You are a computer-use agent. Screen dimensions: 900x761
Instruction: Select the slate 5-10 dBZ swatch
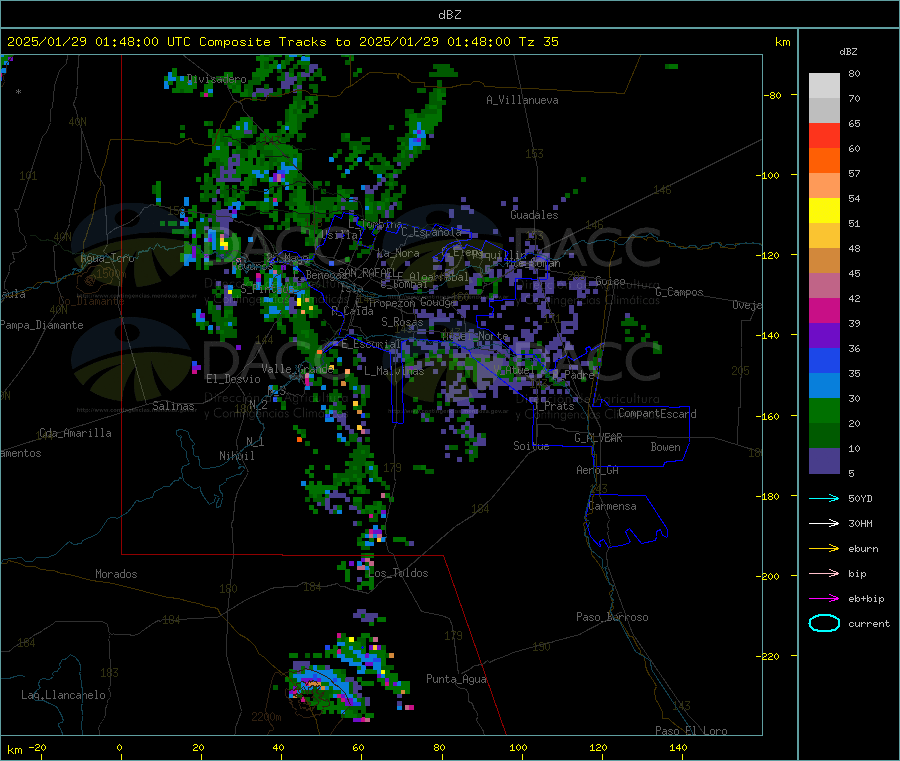coord(824,461)
